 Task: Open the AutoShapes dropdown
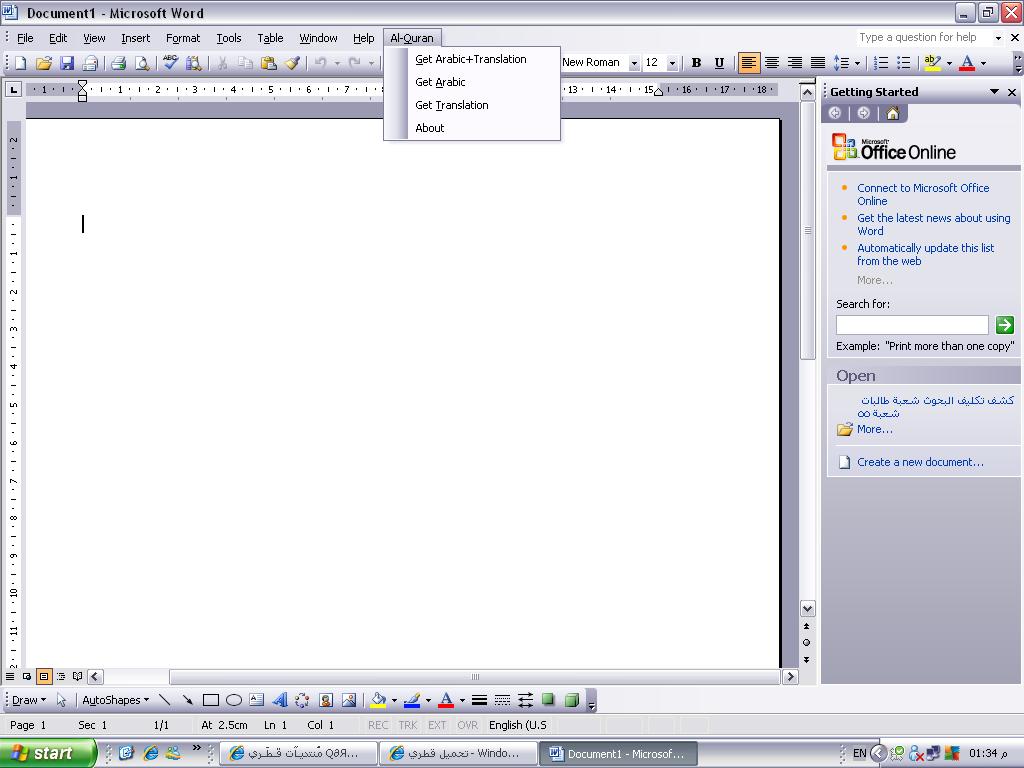116,700
